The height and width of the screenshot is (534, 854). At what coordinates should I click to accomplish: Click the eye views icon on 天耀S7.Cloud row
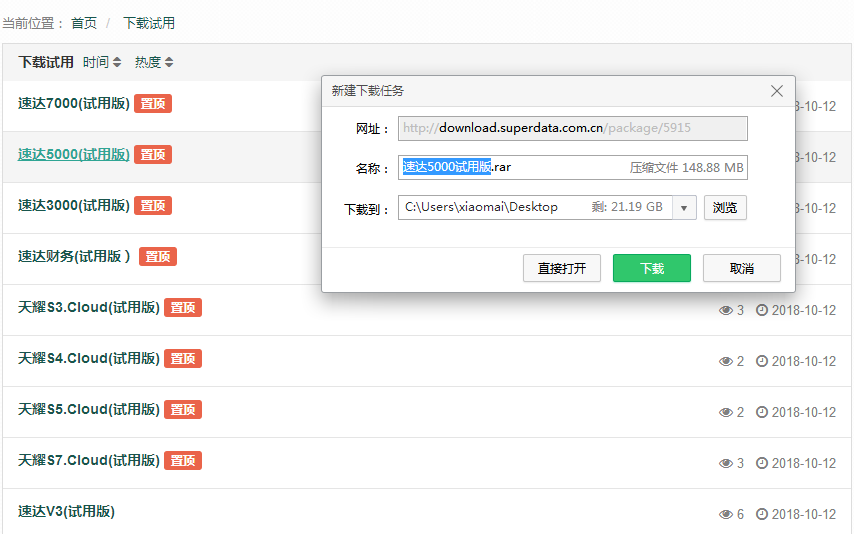coord(726,463)
